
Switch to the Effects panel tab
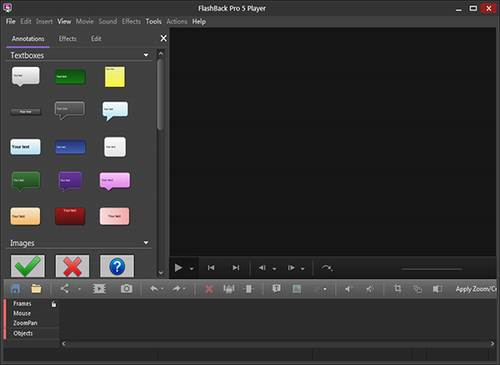click(x=68, y=39)
